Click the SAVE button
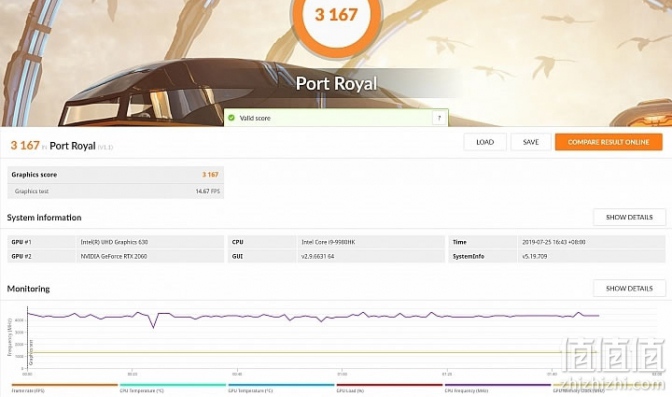 (x=531, y=142)
